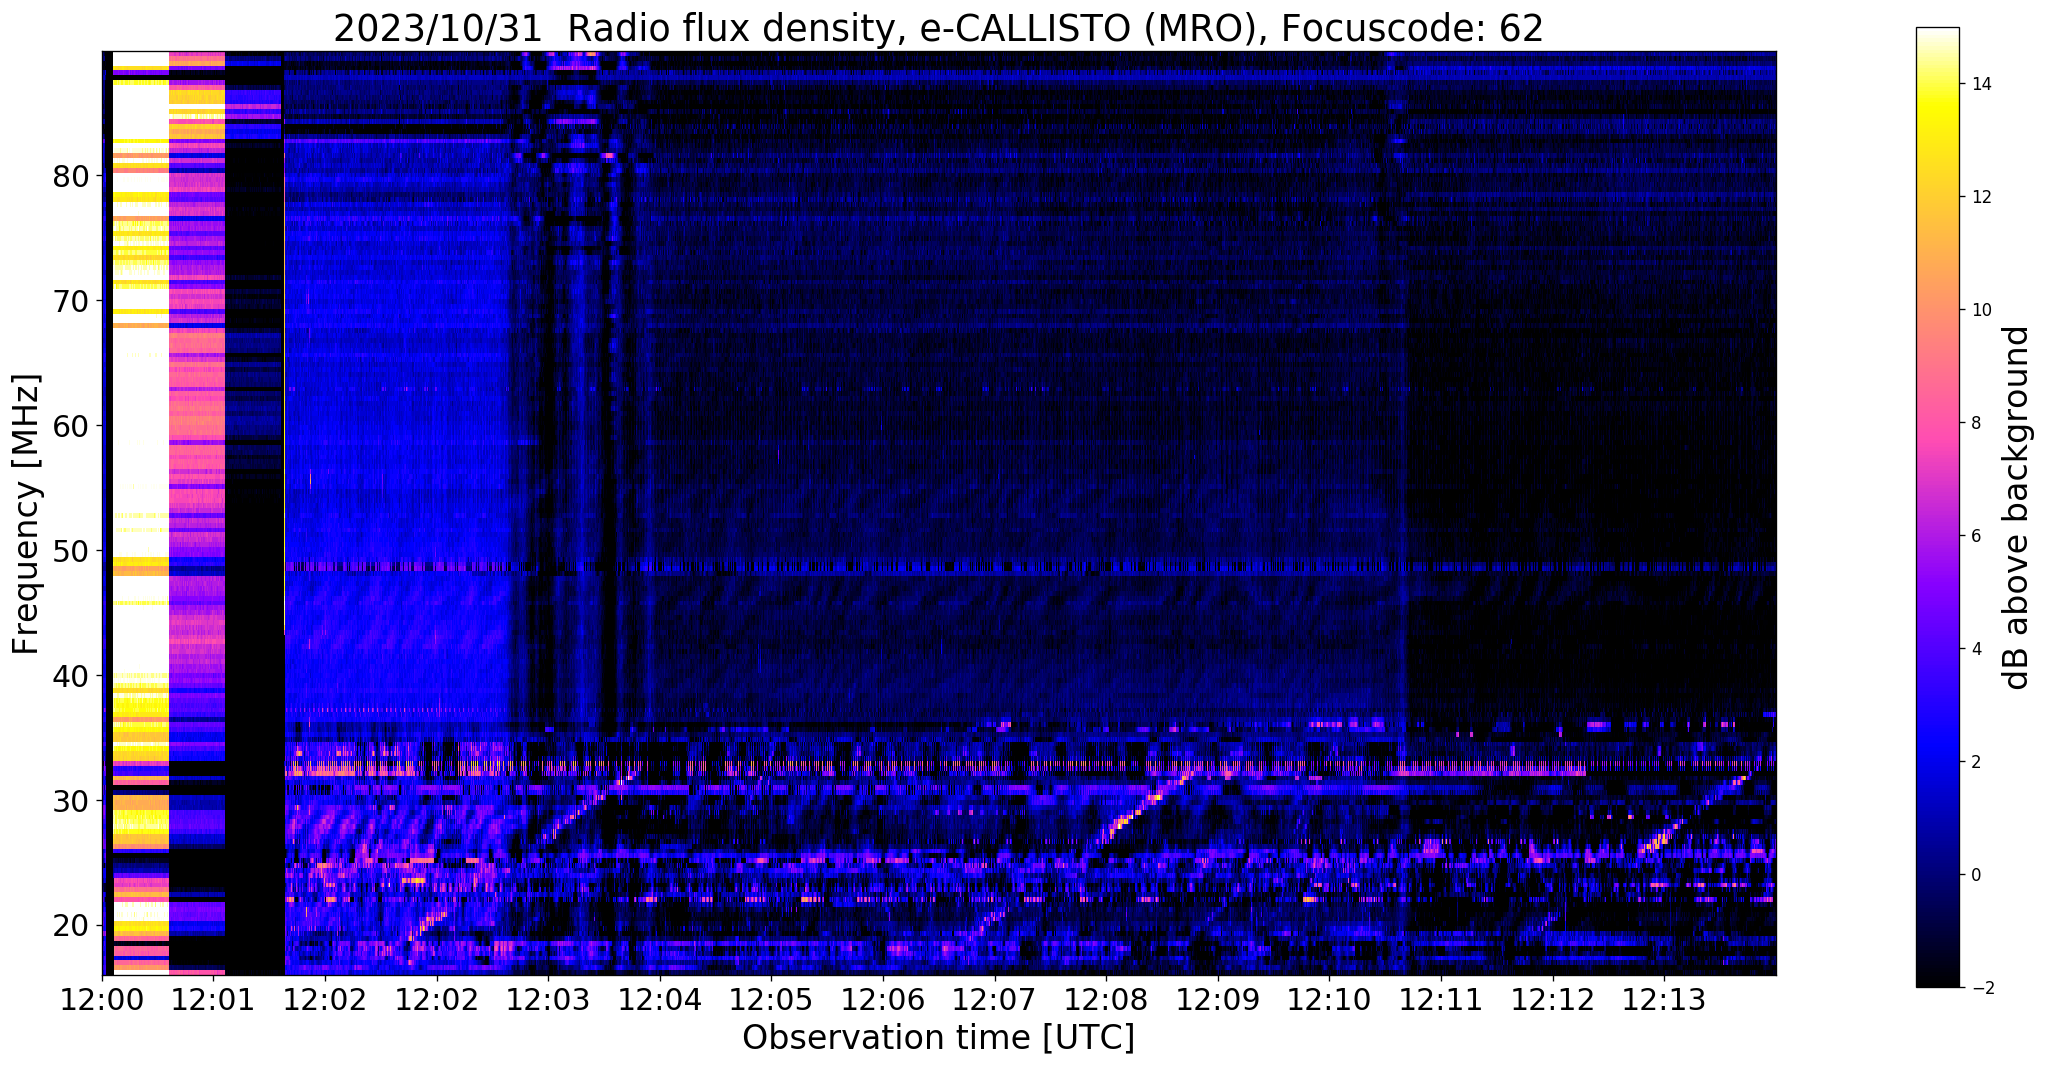Click the 40 tick on frequency axis
The height and width of the screenshot is (1067, 2047).
[x=71, y=677]
